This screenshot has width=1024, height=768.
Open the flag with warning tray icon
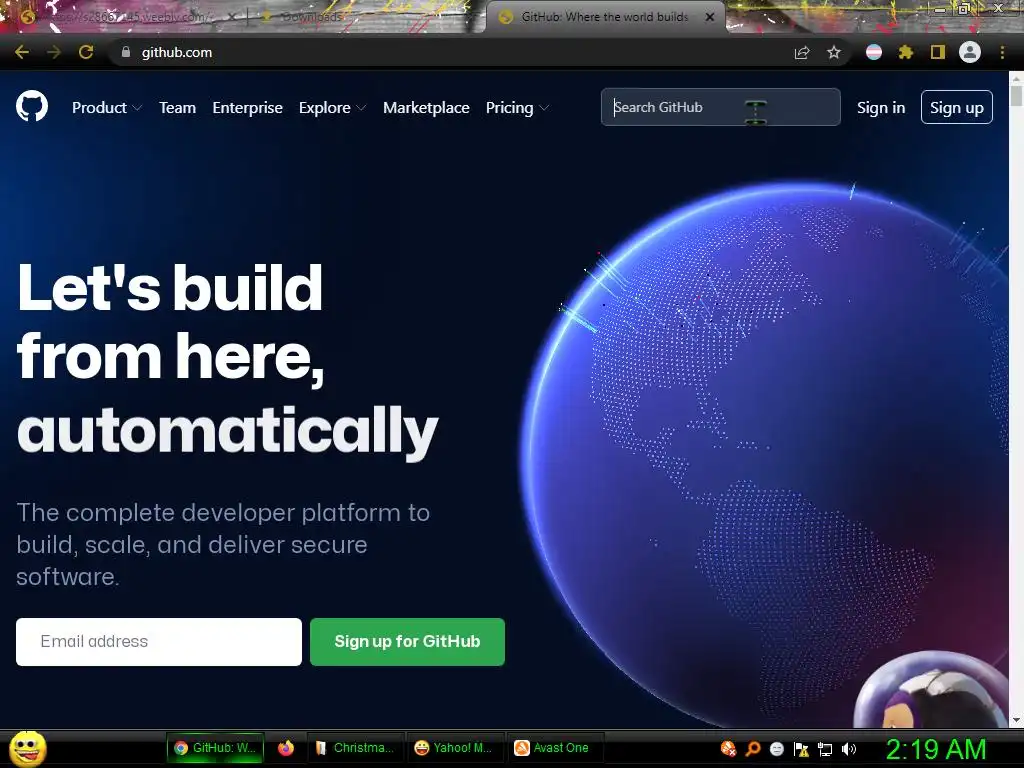(x=801, y=748)
